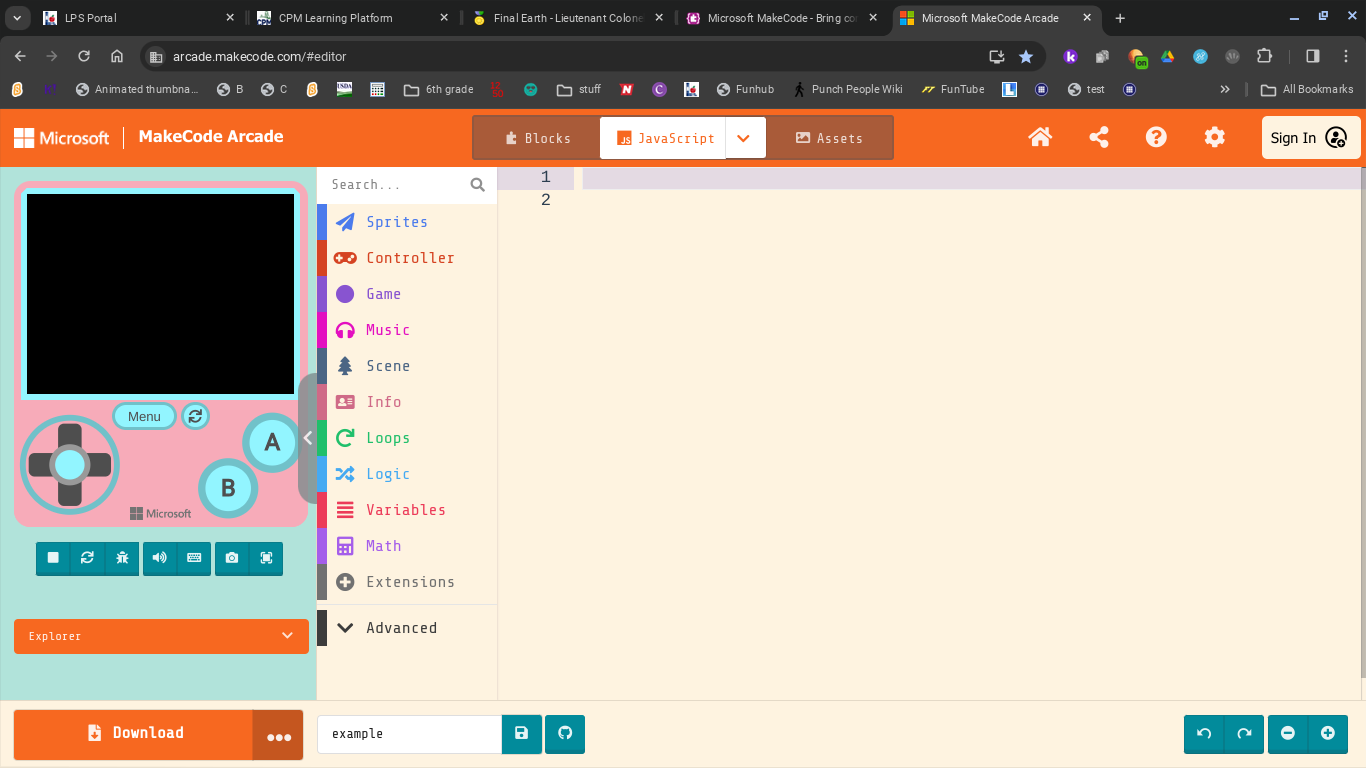Screen dimensions: 1366x768
Task: Open the Scene toolbox category
Action: coord(407,366)
